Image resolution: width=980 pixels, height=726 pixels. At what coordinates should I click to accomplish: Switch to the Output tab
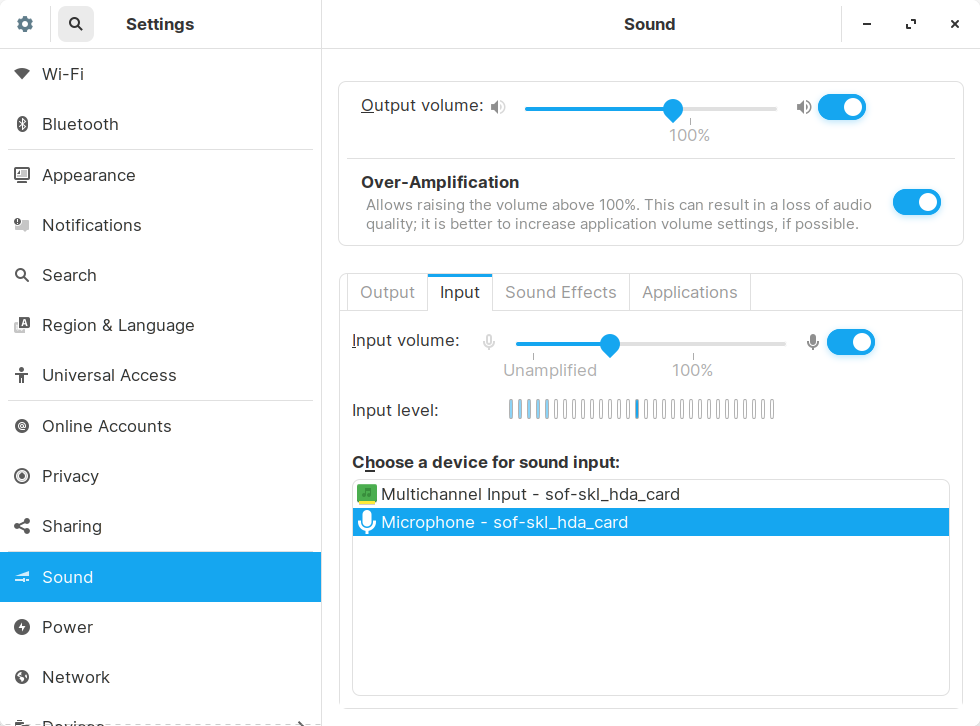click(x=387, y=292)
